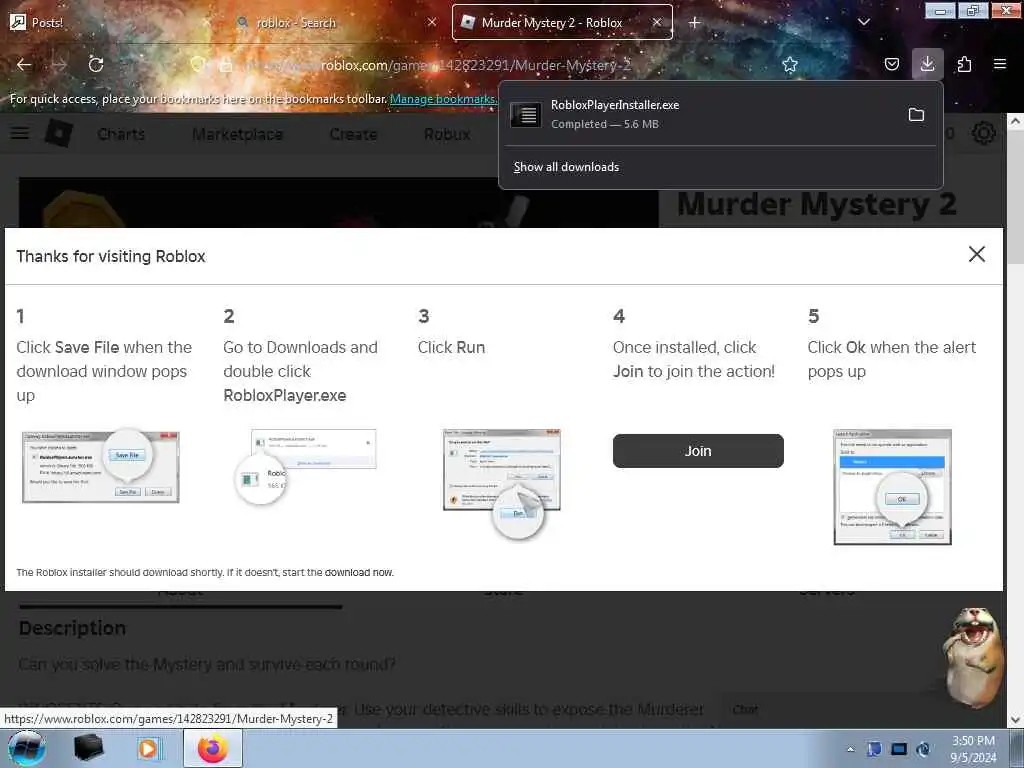Open a new browser tab
The width and height of the screenshot is (1024, 768).
[694, 22]
